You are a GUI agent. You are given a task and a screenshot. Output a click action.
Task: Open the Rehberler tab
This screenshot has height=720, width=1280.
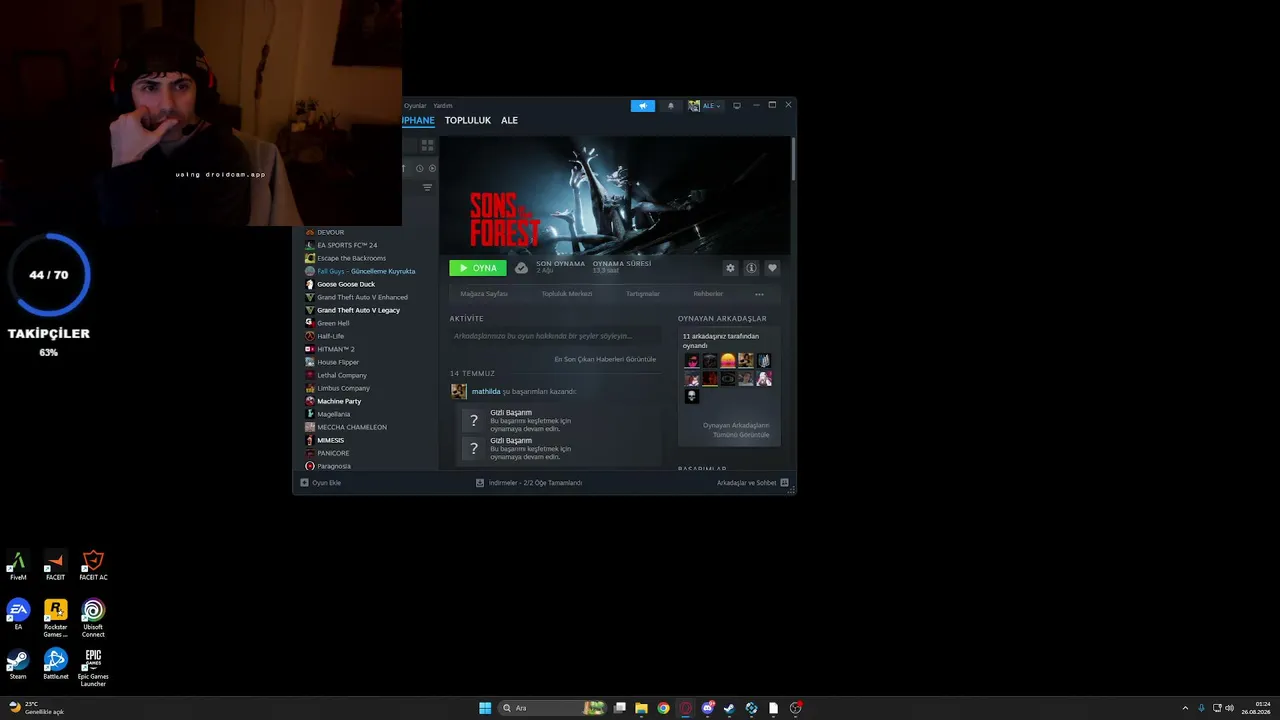708,294
